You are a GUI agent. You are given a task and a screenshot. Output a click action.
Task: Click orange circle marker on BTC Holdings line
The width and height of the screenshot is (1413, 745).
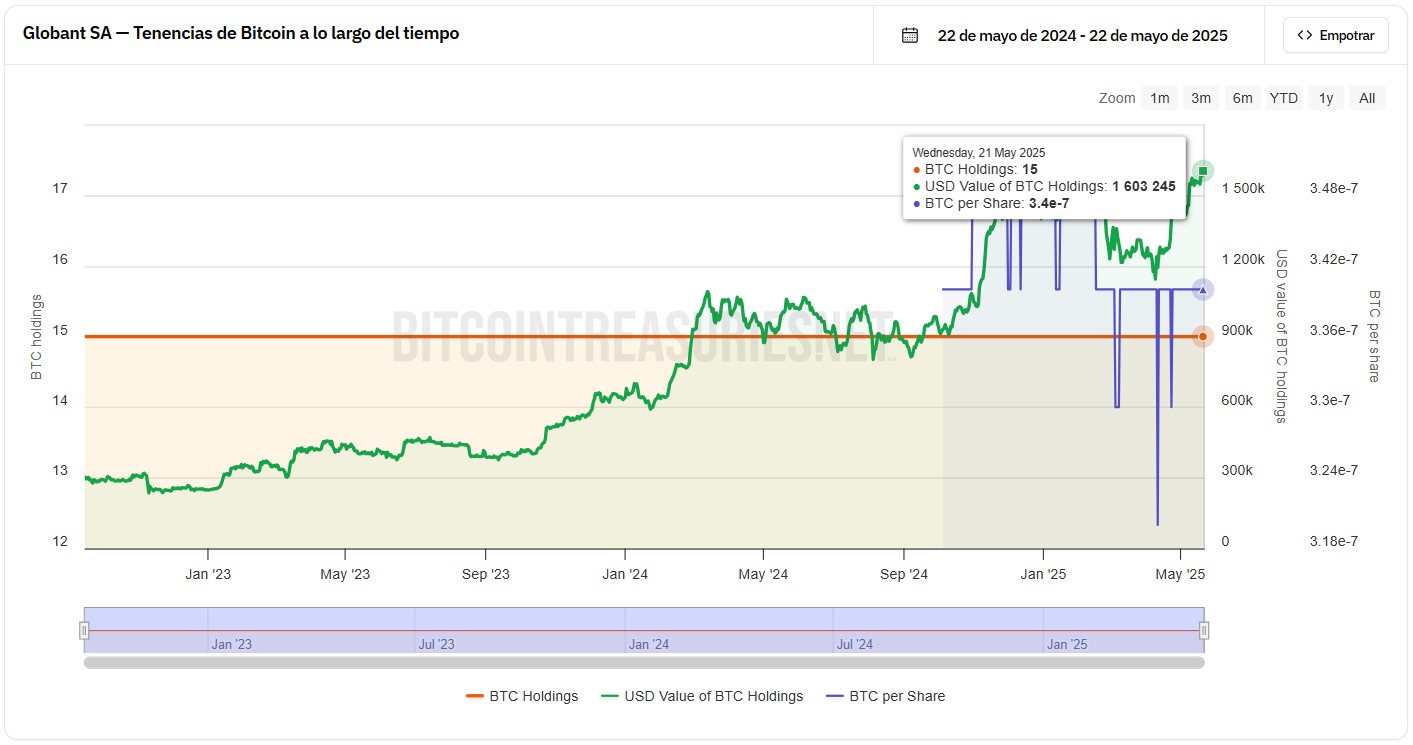(1203, 336)
